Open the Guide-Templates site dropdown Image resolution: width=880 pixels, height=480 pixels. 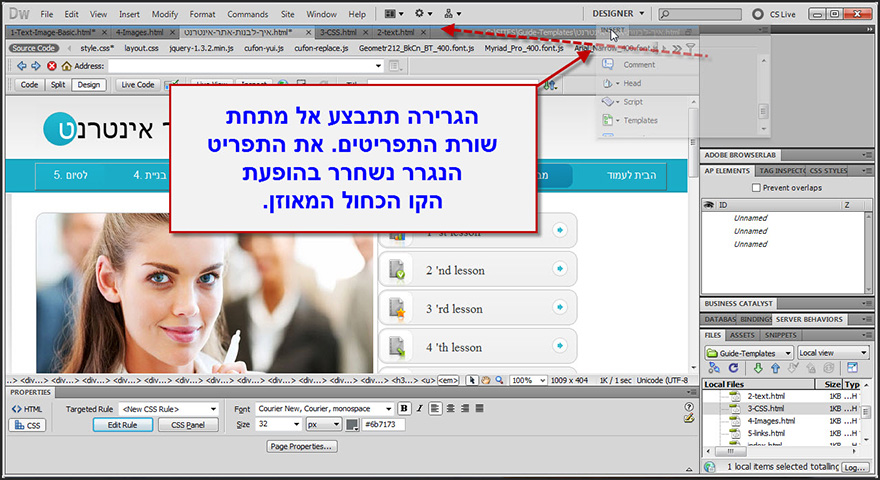pos(749,353)
